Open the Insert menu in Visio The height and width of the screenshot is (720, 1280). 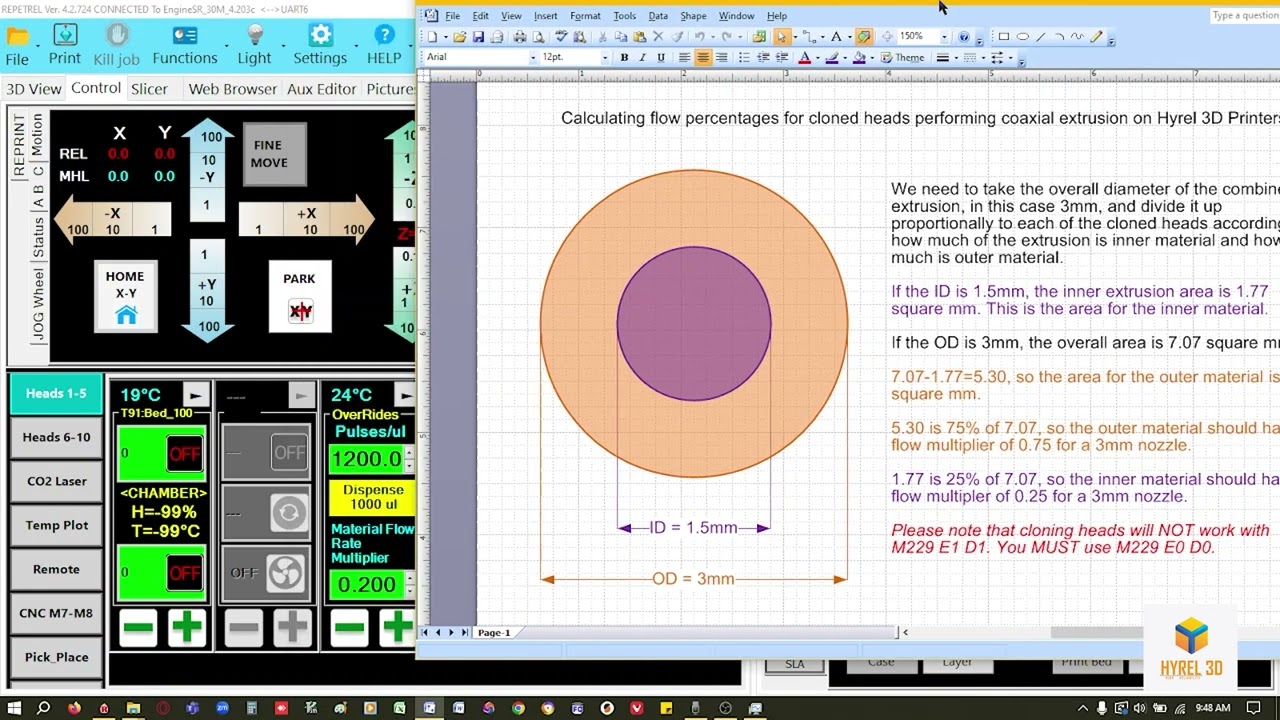tap(546, 16)
